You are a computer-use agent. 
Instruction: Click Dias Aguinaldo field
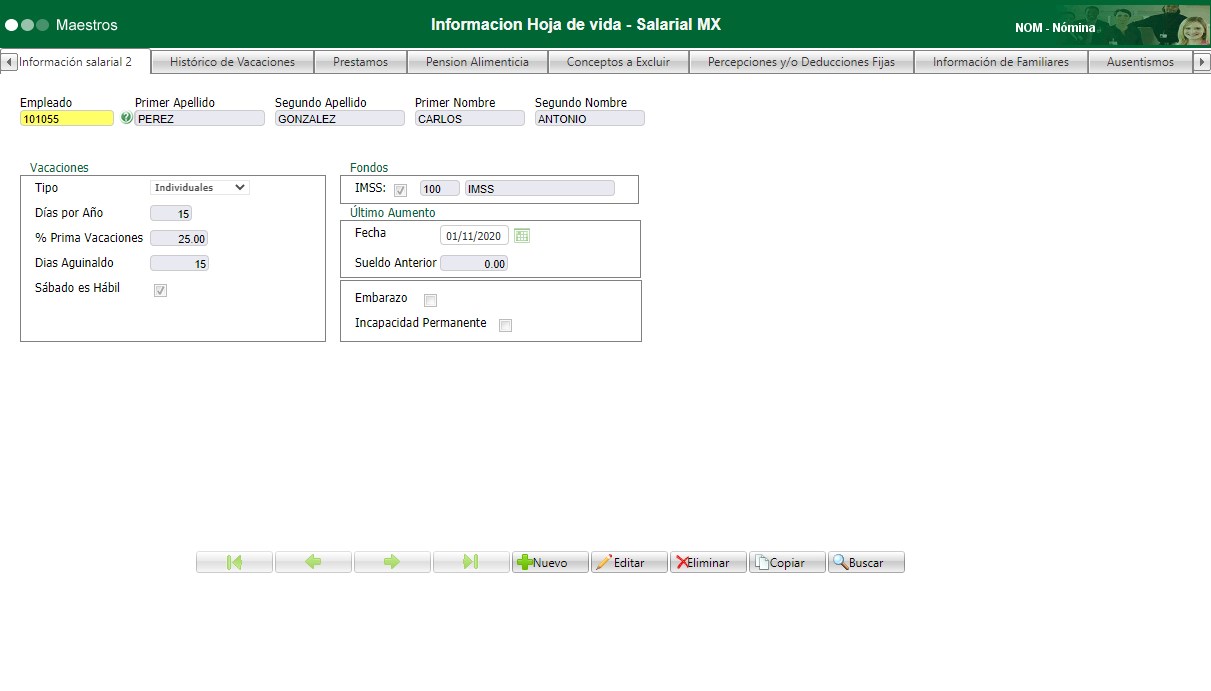(x=179, y=264)
